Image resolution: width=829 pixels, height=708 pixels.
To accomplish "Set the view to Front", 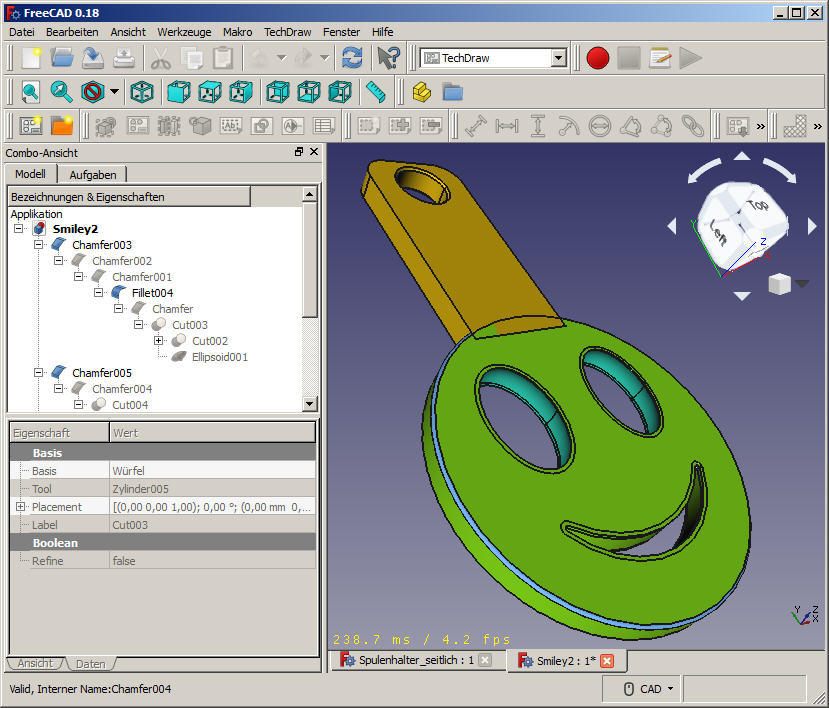I will pos(179,93).
